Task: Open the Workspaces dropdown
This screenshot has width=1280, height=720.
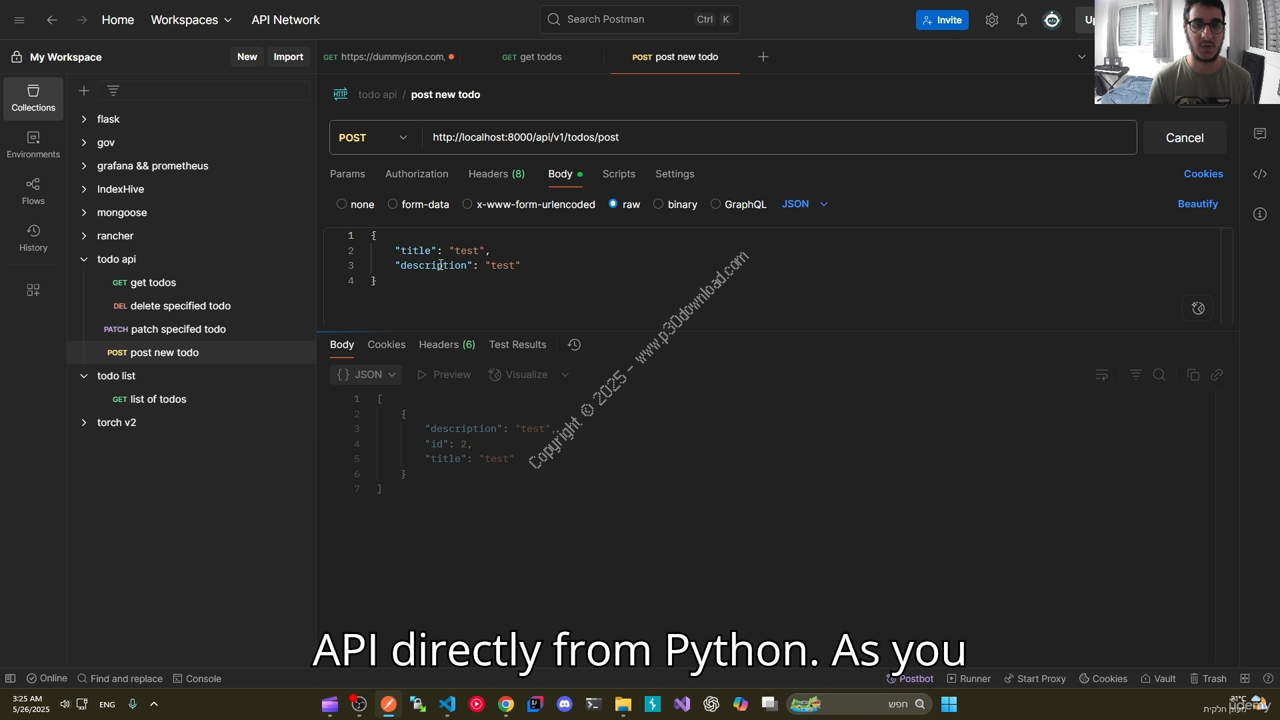Action: click(191, 20)
